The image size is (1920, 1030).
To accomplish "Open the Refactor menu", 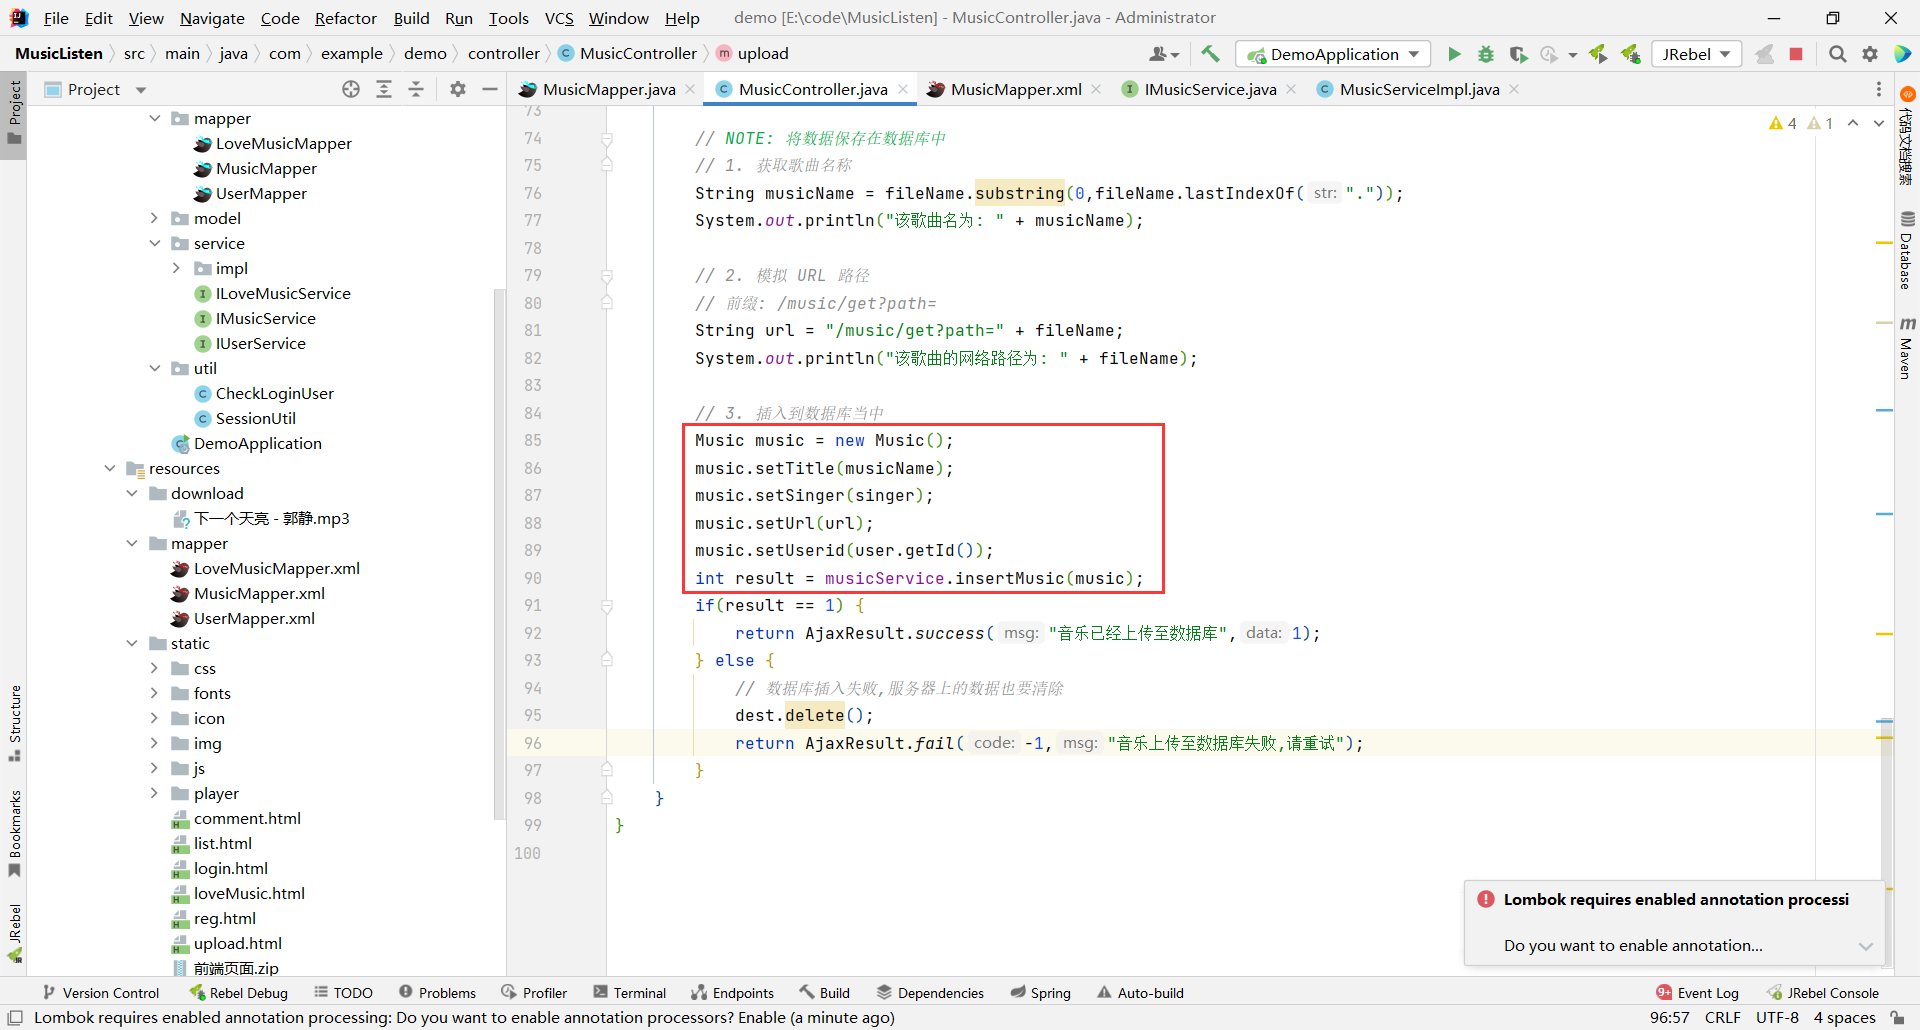I will click(x=345, y=18).
